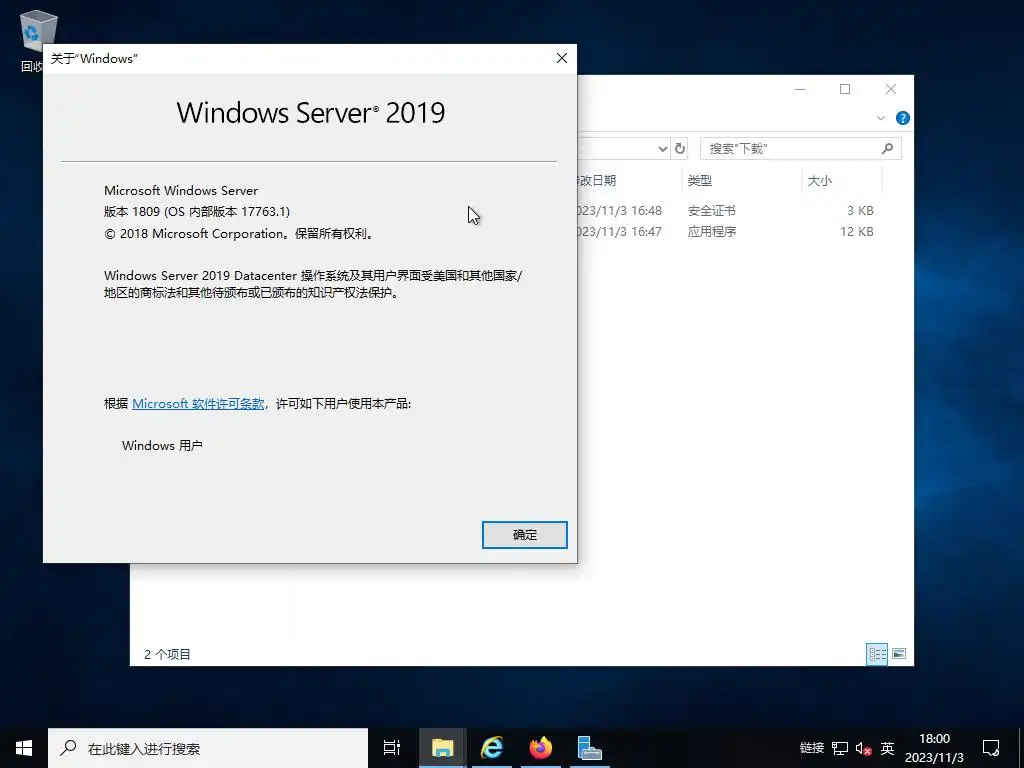
Task: Click the 链接 tray text
Action: (x=812, y=748)
